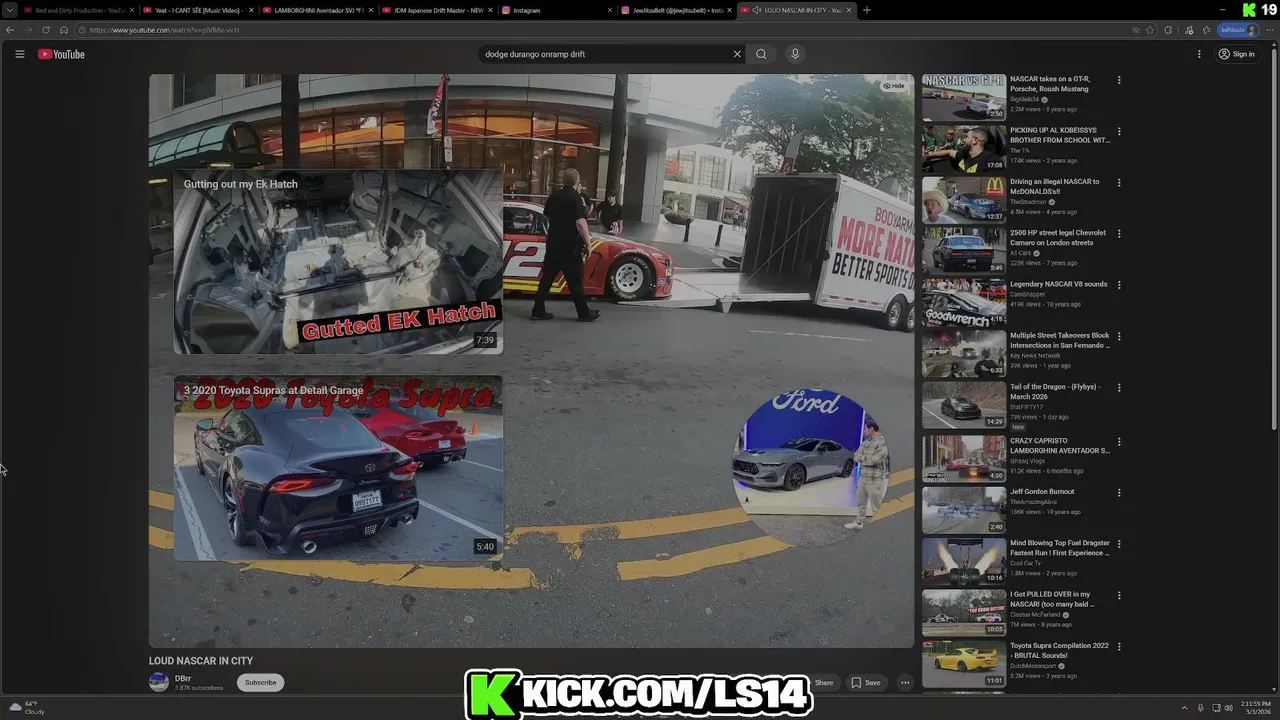
Task: Click the Instagram tab favicon
Action: (x=506, y=10)
